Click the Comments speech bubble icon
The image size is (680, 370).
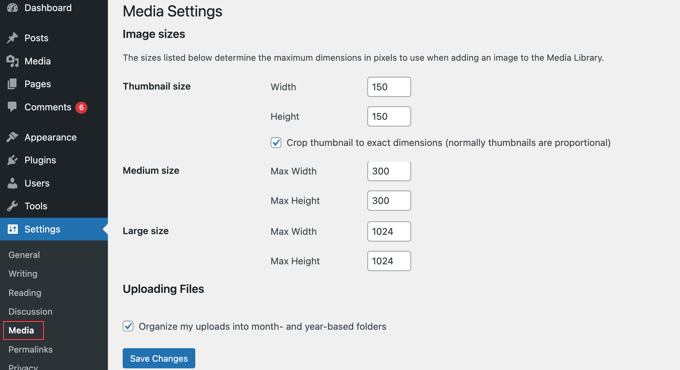(x=12, y=107)
